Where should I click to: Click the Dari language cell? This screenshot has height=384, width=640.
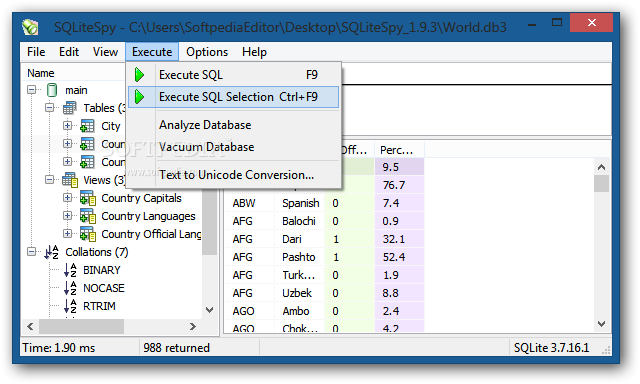click(x=300, y=239)
